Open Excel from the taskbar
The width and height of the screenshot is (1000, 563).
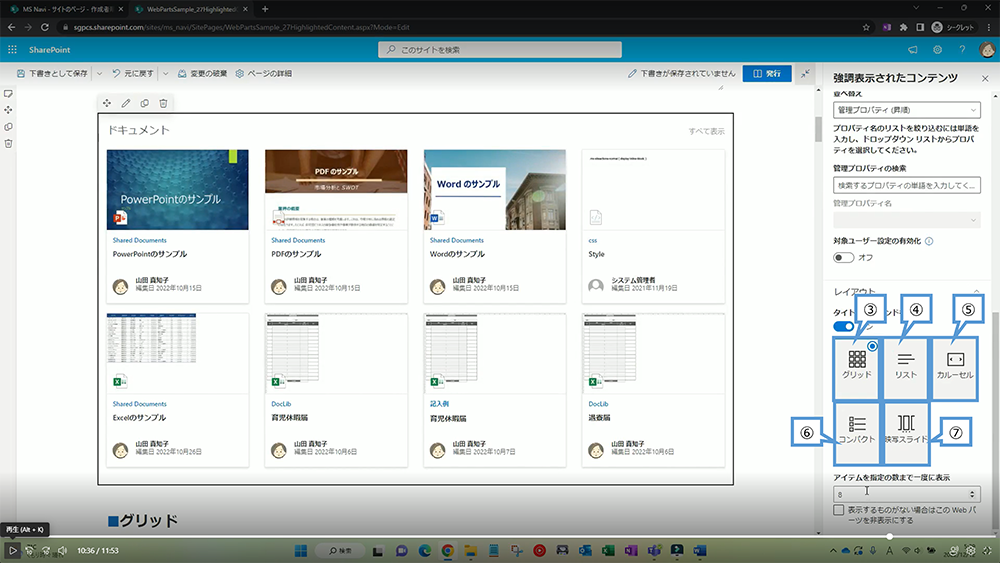pos(608,550)
